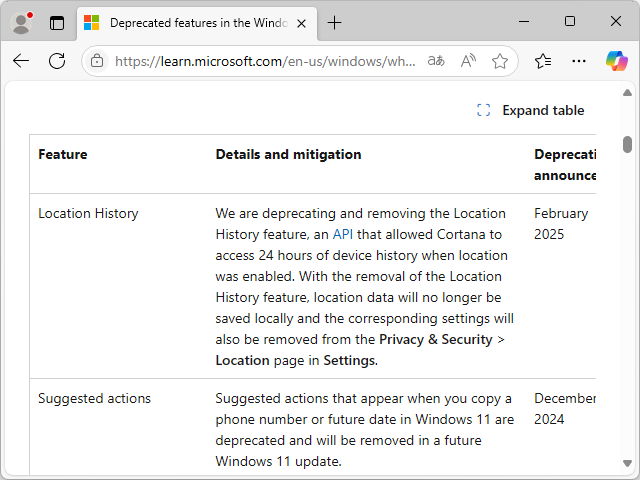This screenshot has height=480, width=640.
Task: Refresh the current page
Action: [57, 61]
